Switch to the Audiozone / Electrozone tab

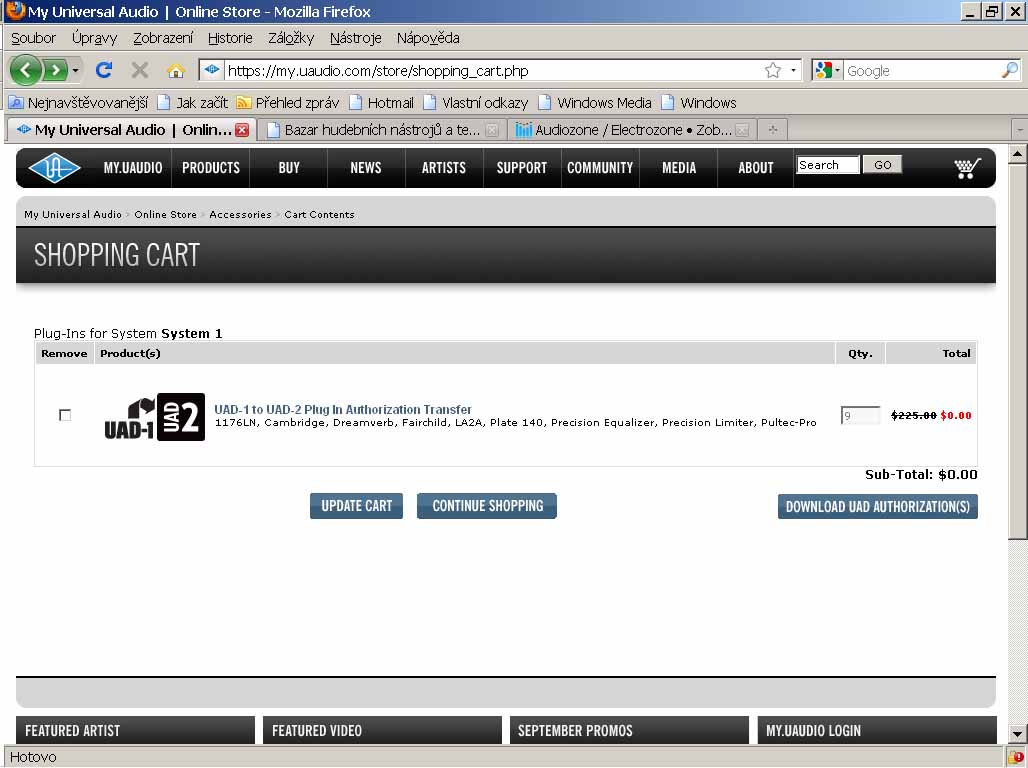(x=623, y=130)
